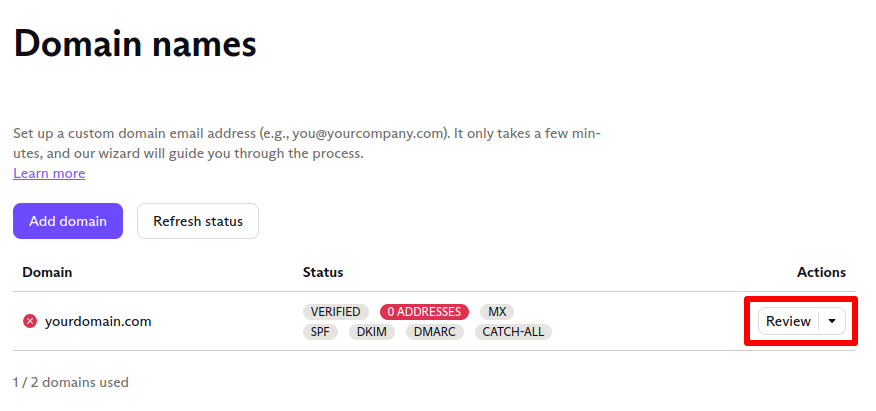The height and width of the screenshot is (411, 876).
Task: Click the yourdomain.com domain name
Action: [98, 322]
